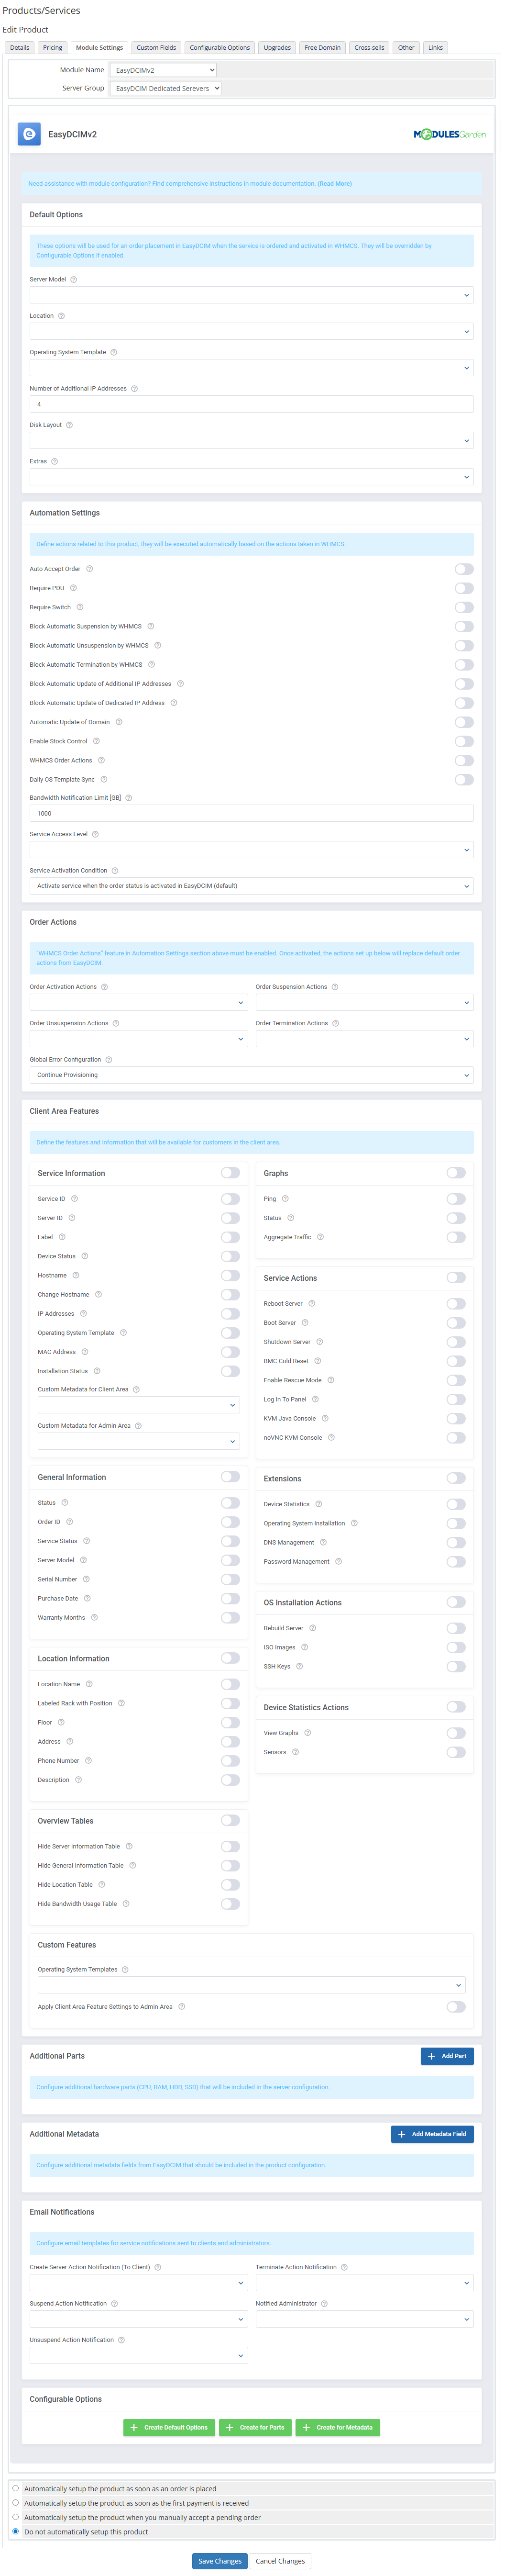505x2576 pixels.
Task: Select 'Do not automatically setup this product'
Action: coord(15,2531)
